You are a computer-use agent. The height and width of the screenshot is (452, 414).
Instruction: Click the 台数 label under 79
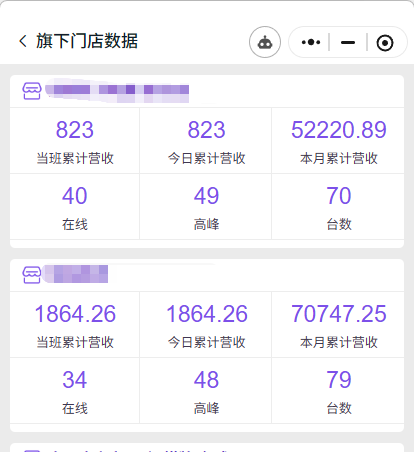point(339,408)
